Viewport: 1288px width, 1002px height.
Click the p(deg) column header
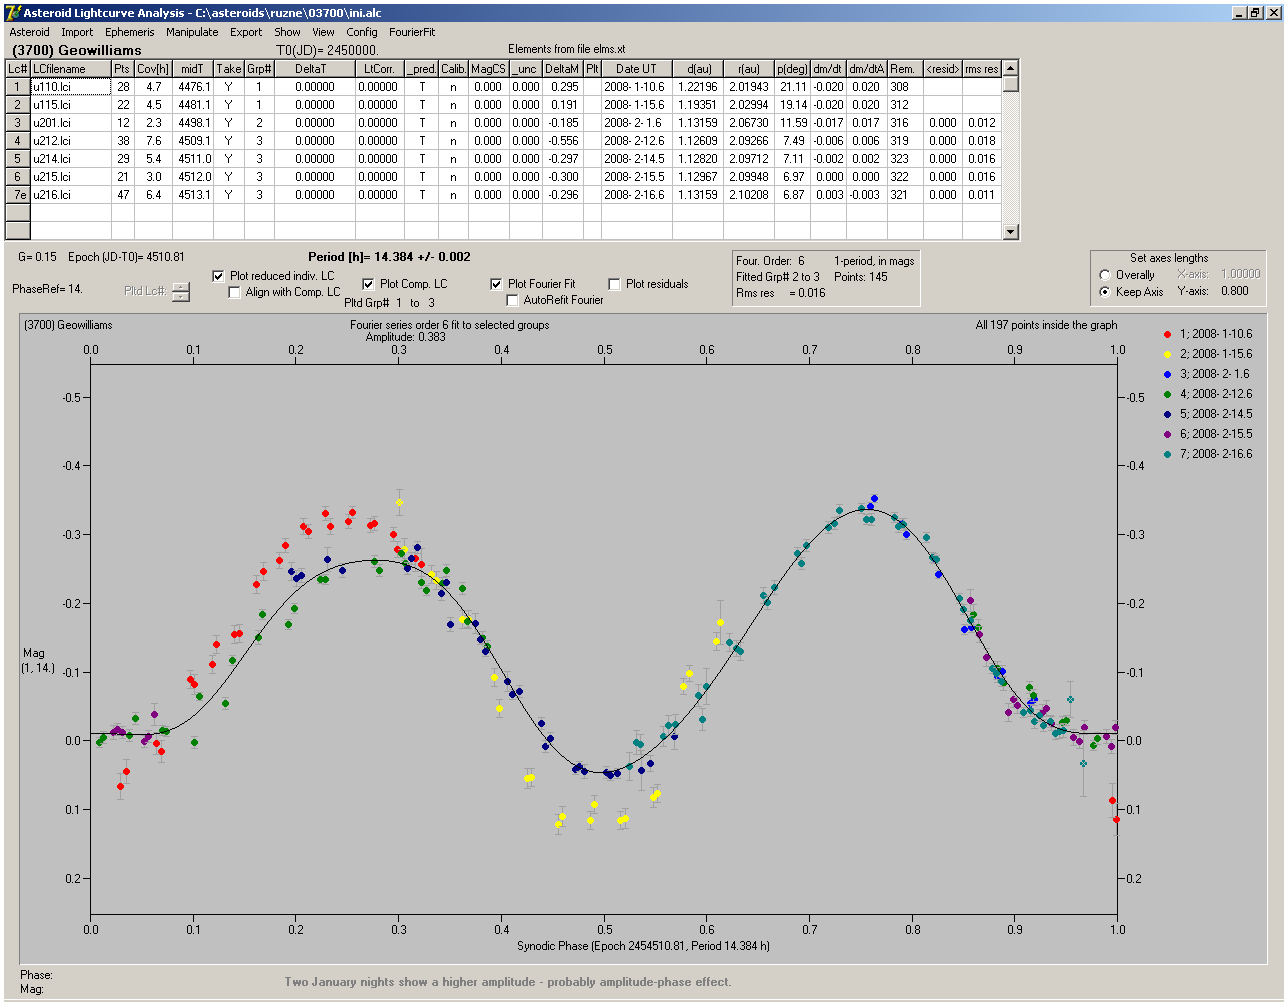(792, 69)
